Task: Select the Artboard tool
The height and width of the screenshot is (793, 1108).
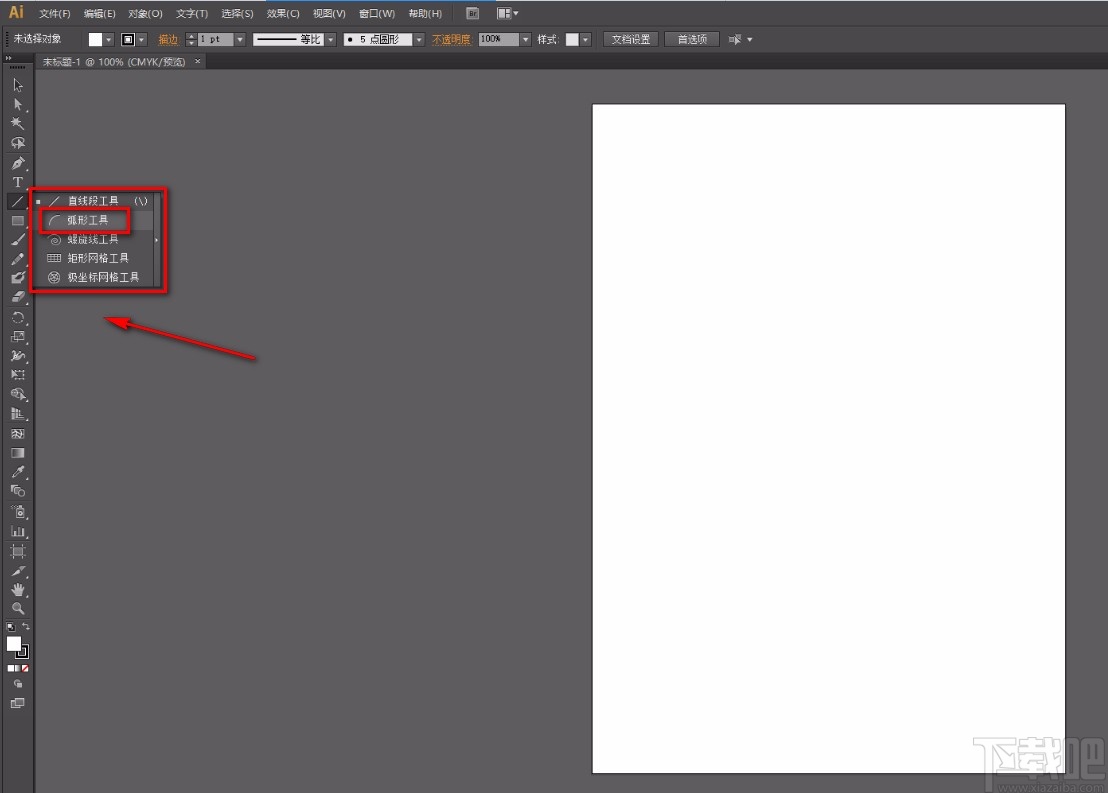Action: point(18,551)
